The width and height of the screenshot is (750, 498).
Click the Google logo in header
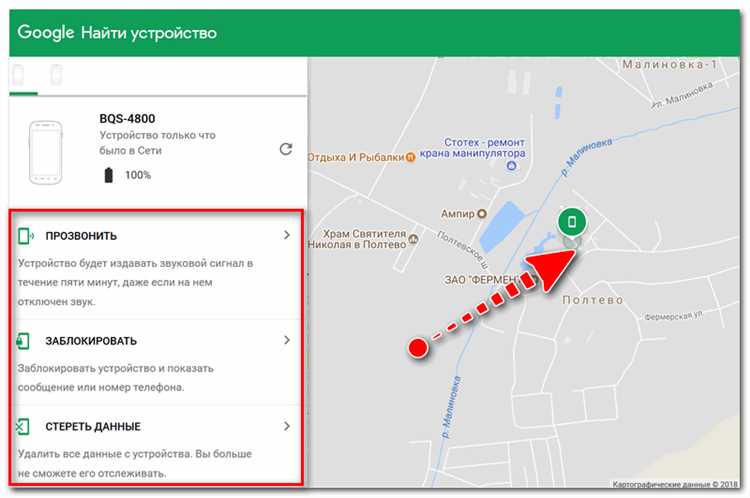[45, 33]
